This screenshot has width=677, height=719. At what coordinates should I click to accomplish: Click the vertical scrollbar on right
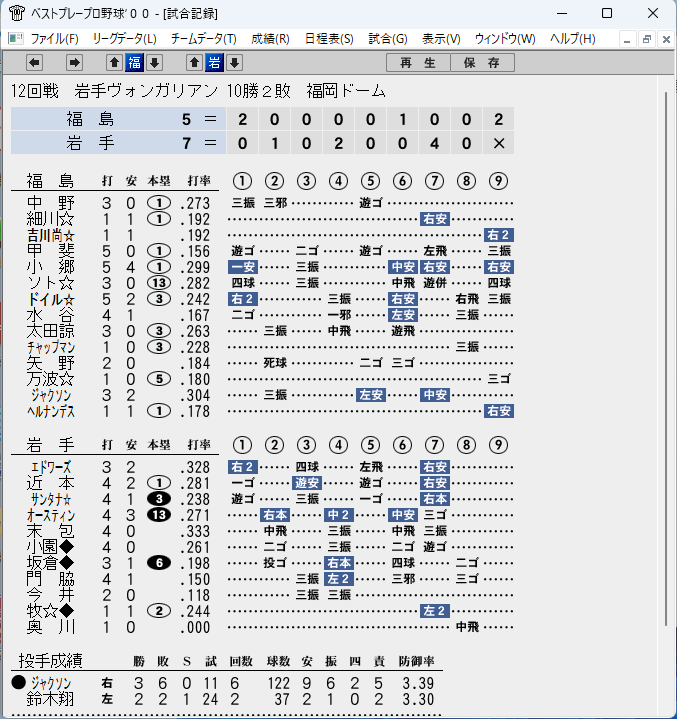(x=666, y=359)
